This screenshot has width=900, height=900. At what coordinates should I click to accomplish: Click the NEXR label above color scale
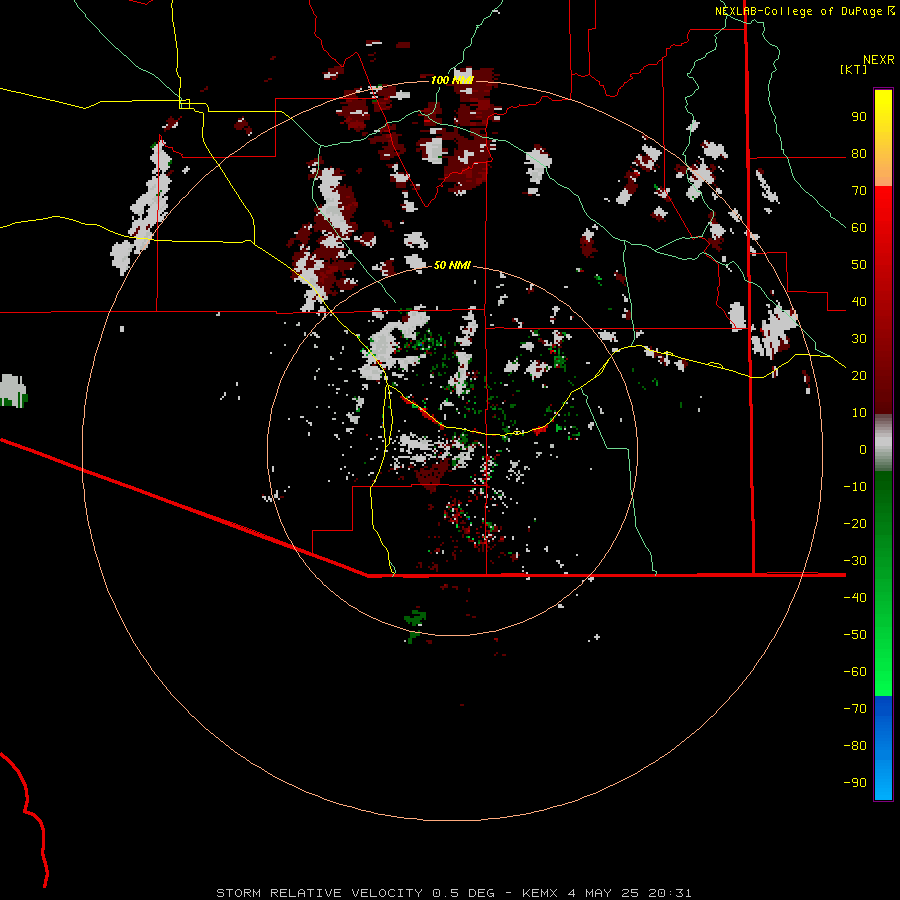[879, 60]
